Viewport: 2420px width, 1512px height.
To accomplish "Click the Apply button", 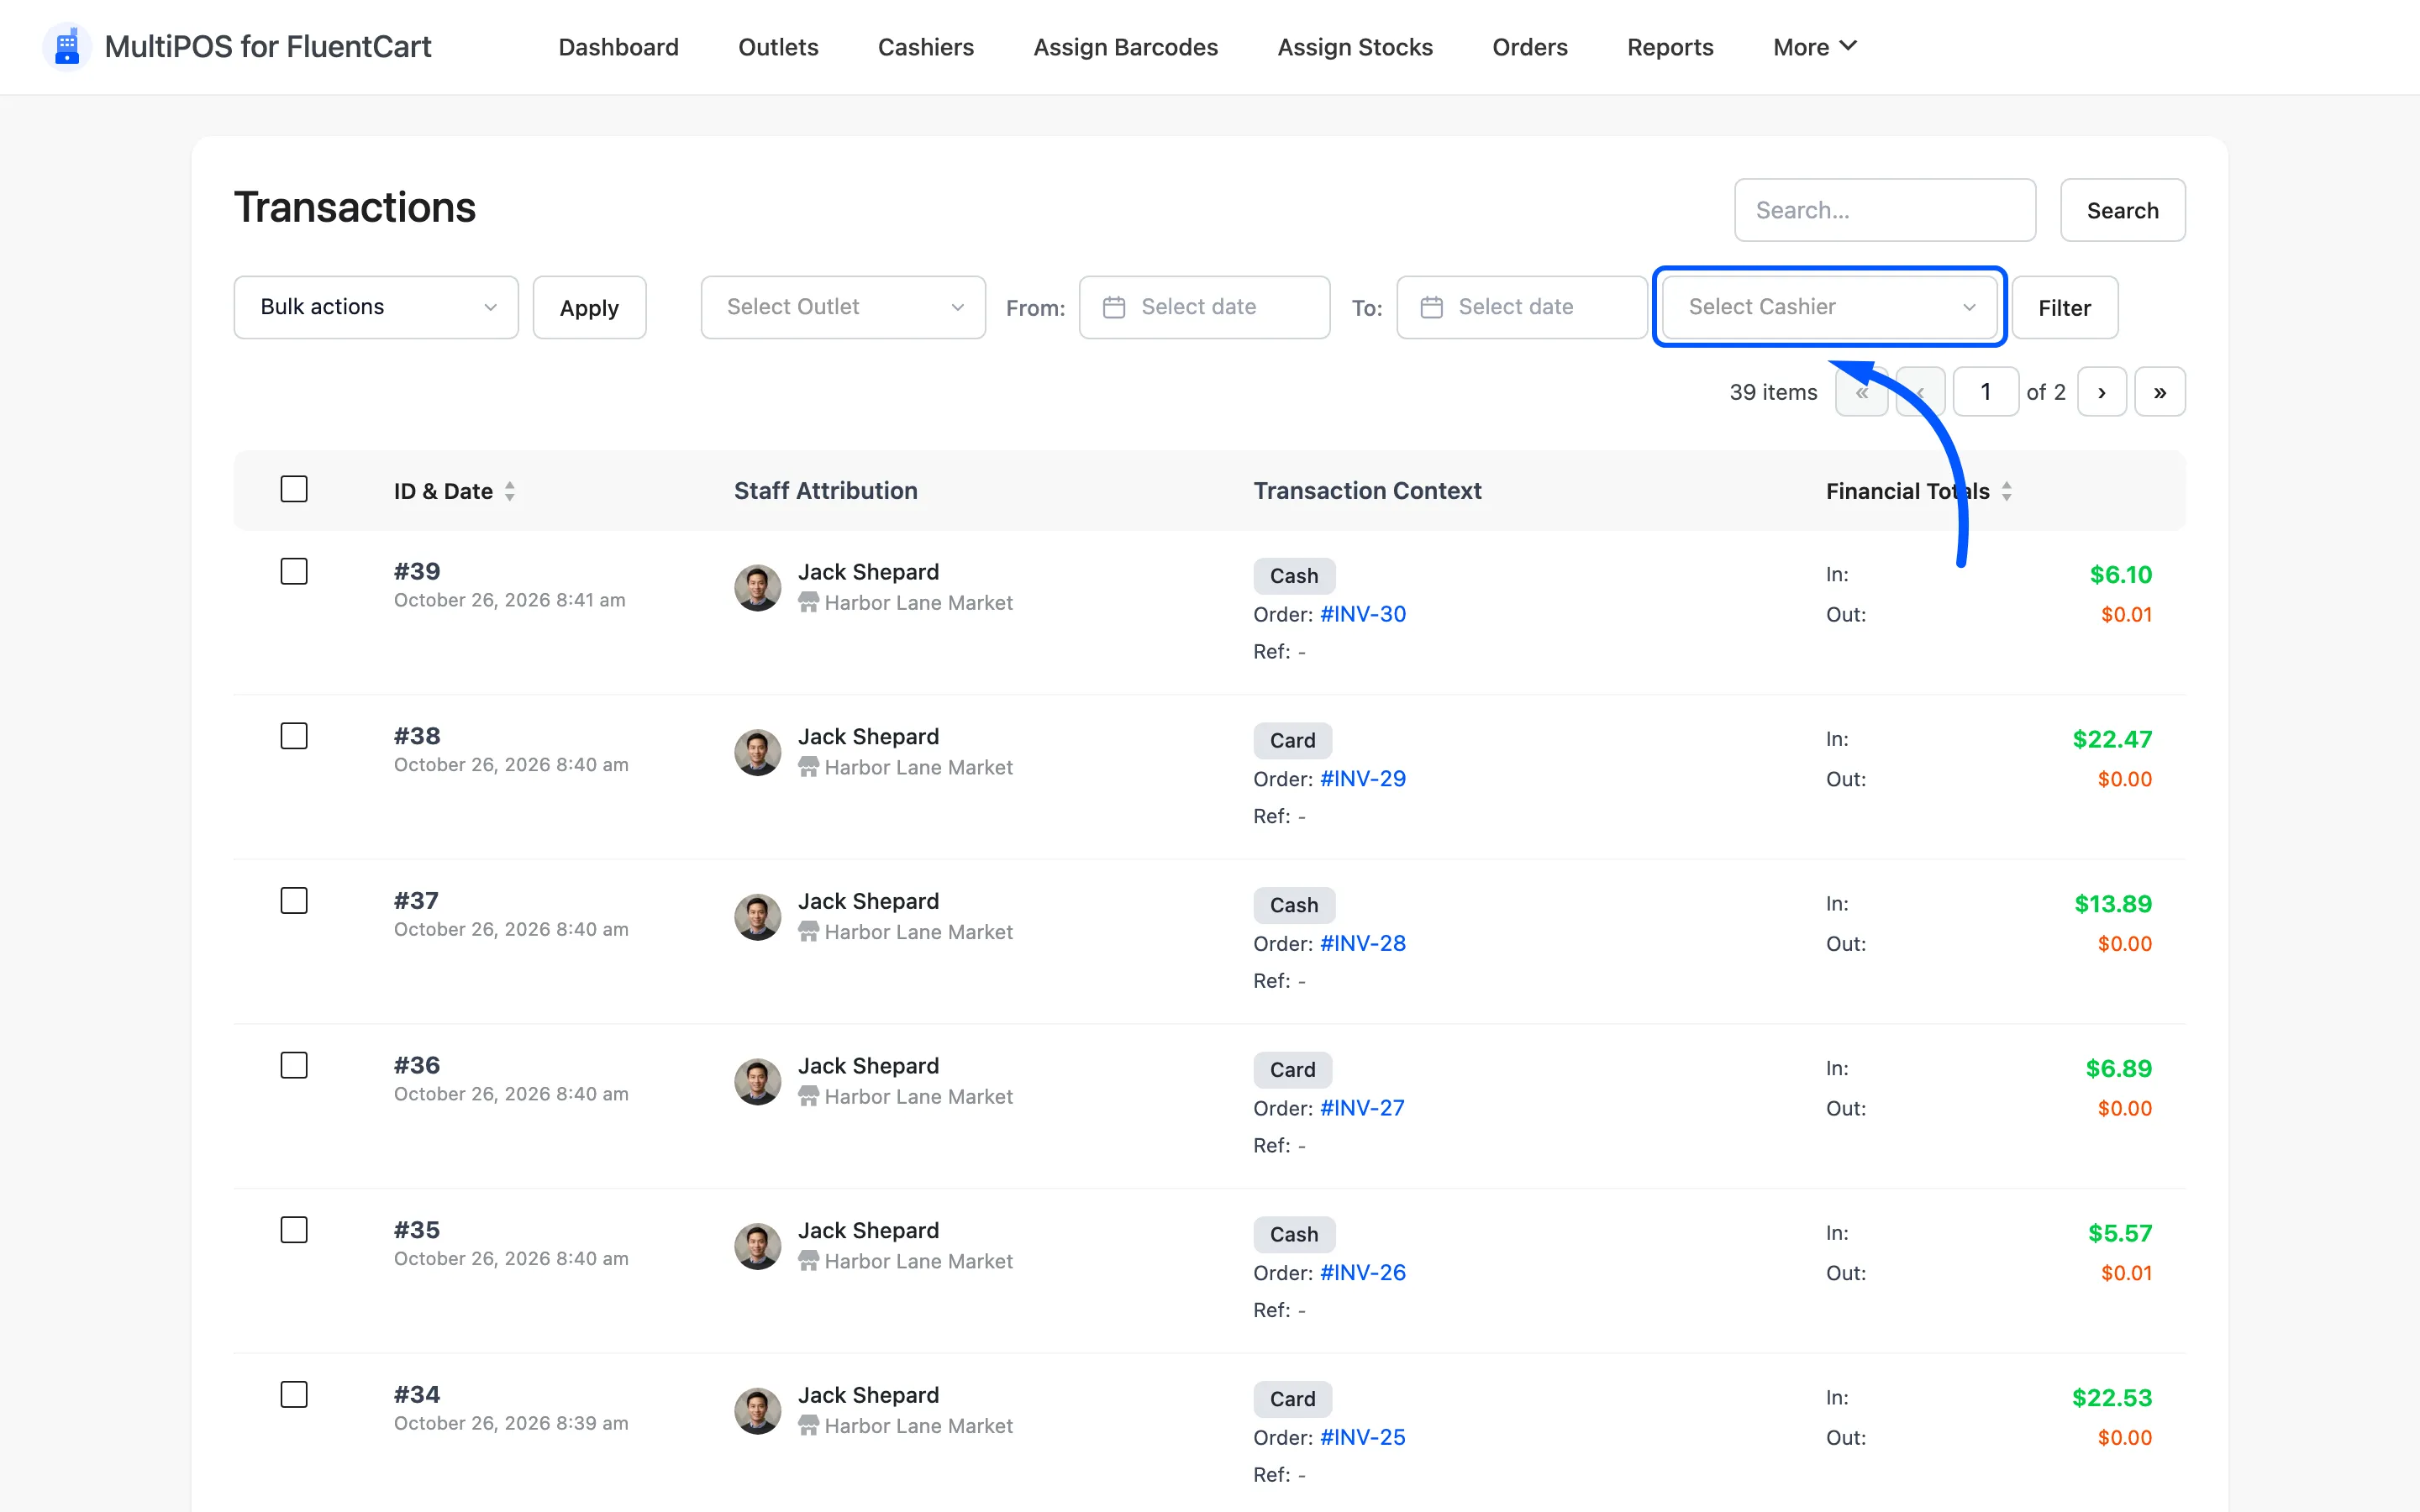I will [x=589, y=307].
